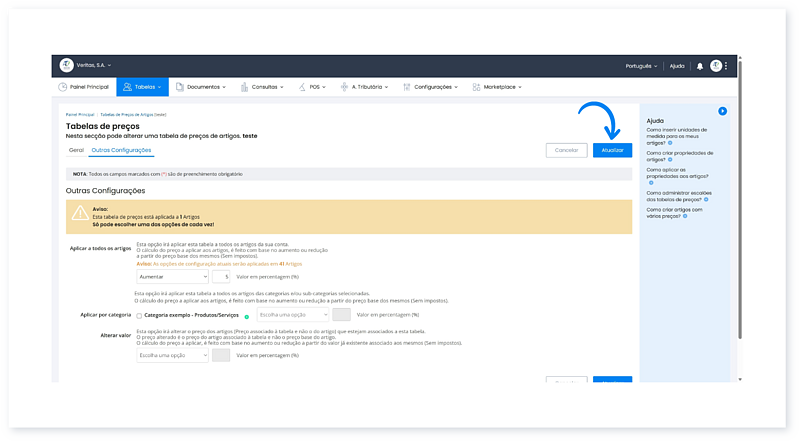Check the Categoria exemplo - Produtos/Serviços checkbox
The height and width of the screenshot is (442, 800).
(139, 315)
